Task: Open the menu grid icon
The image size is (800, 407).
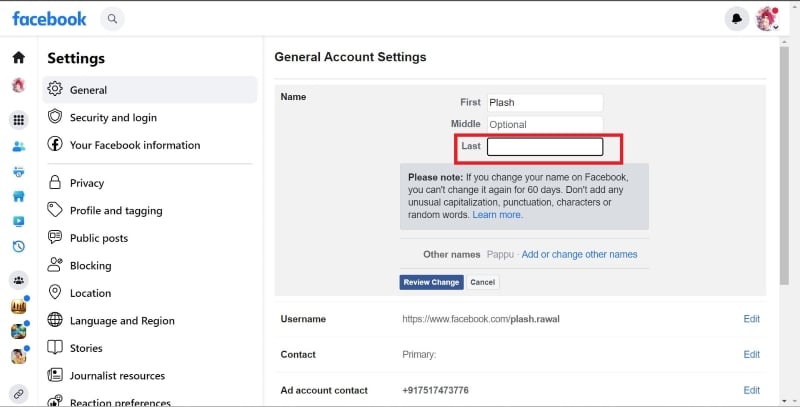Action: (19, 120)
